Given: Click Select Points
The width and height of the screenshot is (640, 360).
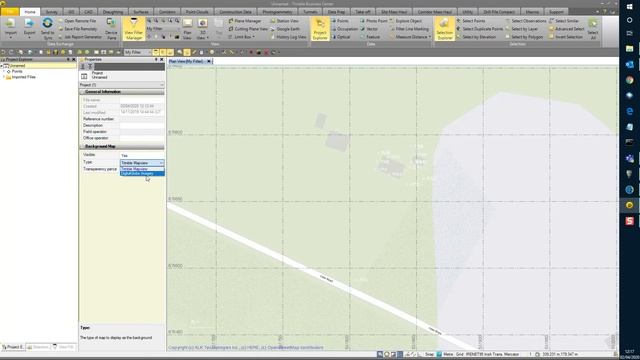Looking at the screenshot, I should pyautogui.click(x=471, y=21).
